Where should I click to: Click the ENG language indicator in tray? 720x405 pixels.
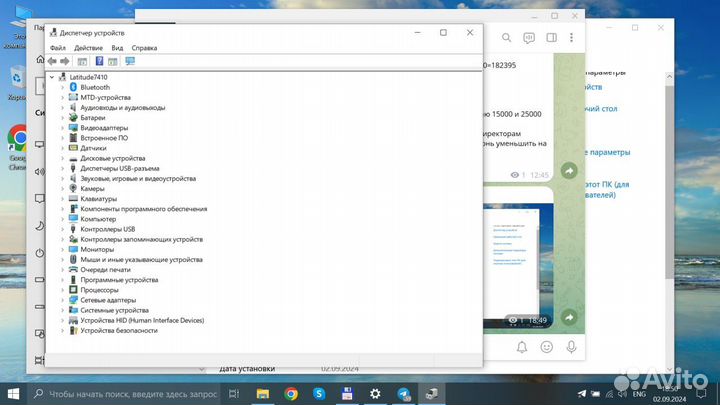pyautogui.click(x=639, y=394)
